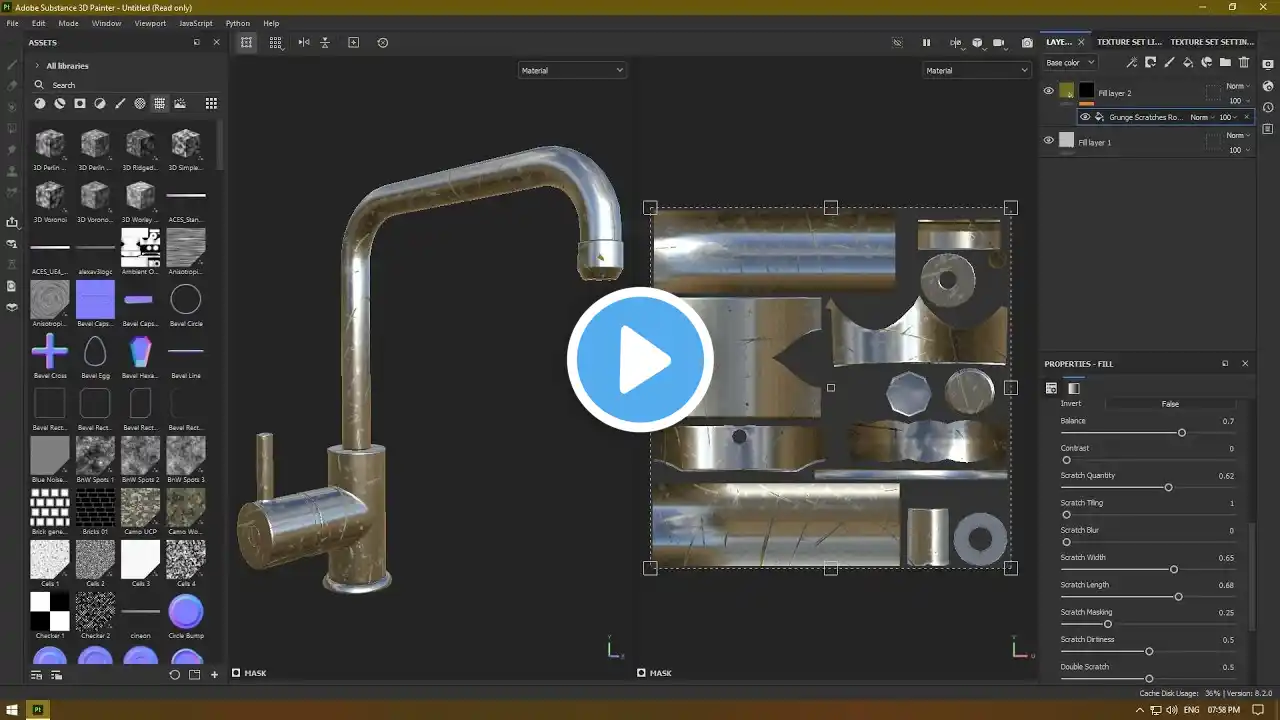Filter assets by Alphas icon
The height and width of the screenshot is (720, 1280).
(x=140, y=103)
